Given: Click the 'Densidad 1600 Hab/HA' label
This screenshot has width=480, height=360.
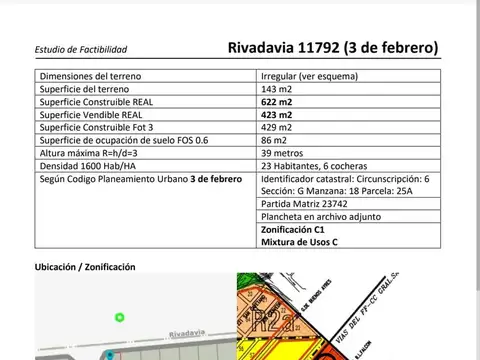Looking at the screenshot, I should coord(88,166).
